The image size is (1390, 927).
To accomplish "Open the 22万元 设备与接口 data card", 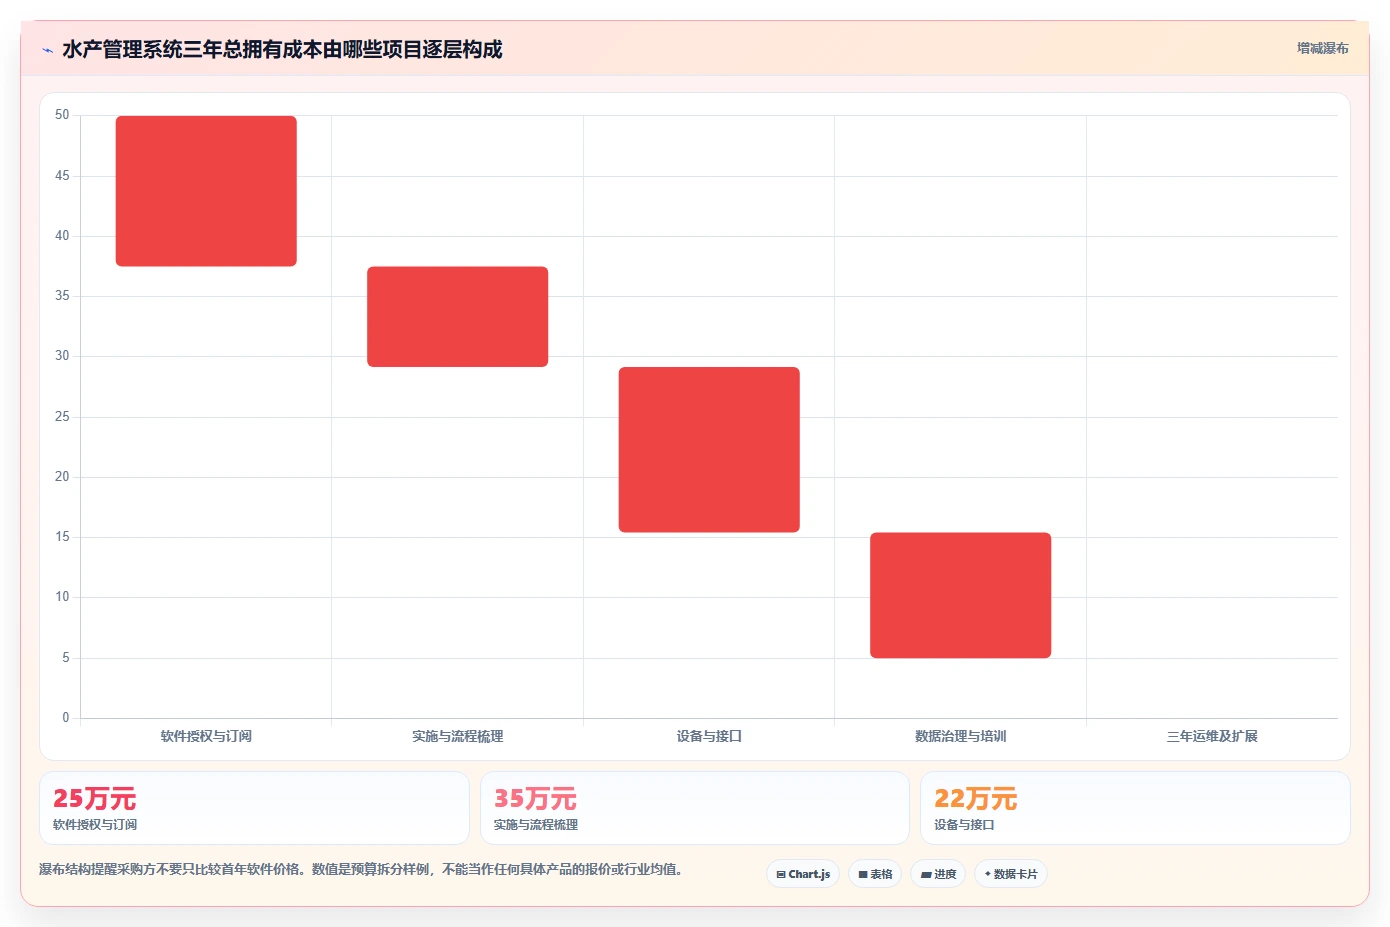I will click(x=1135, y=808).
